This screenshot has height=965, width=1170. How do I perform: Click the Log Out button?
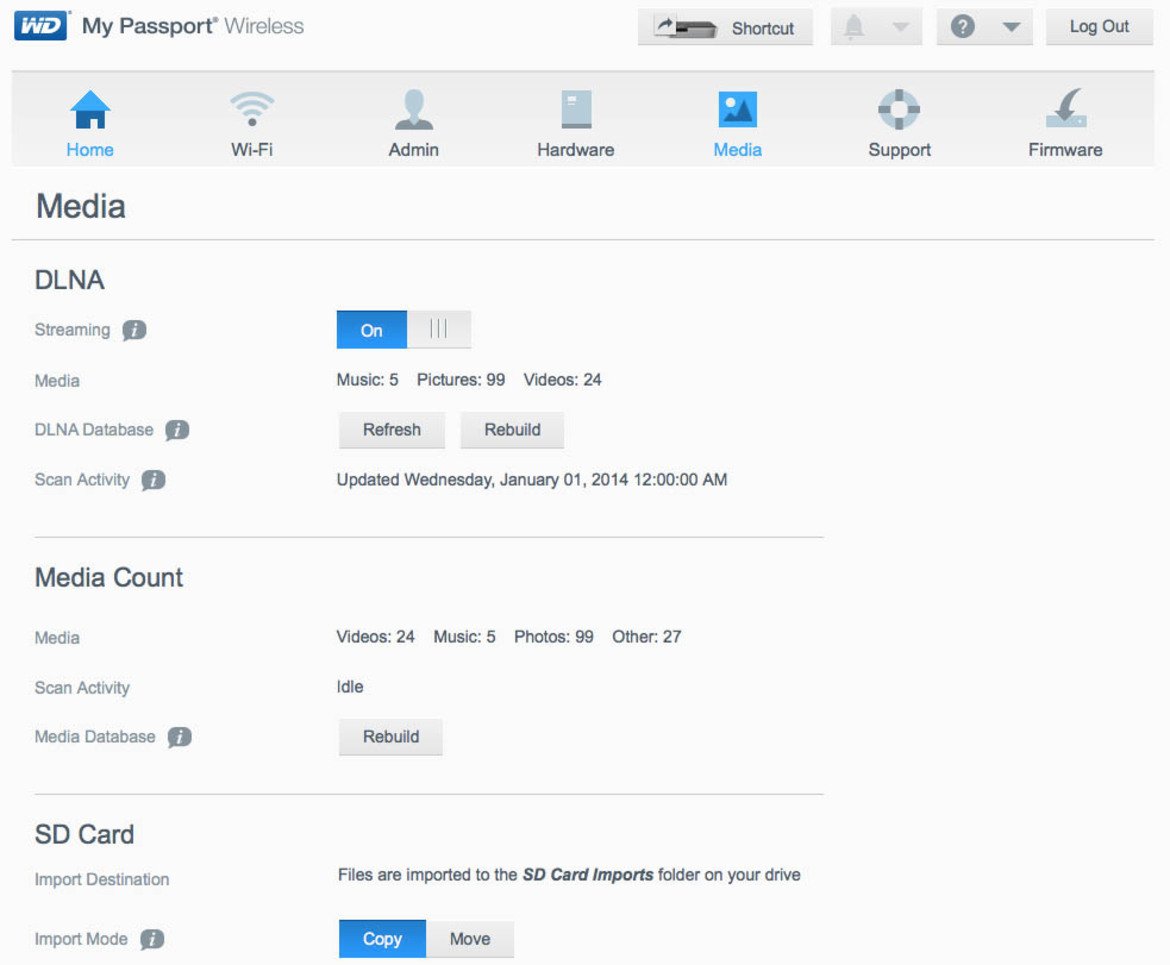pyautogui.click(x=1099, y=27)
